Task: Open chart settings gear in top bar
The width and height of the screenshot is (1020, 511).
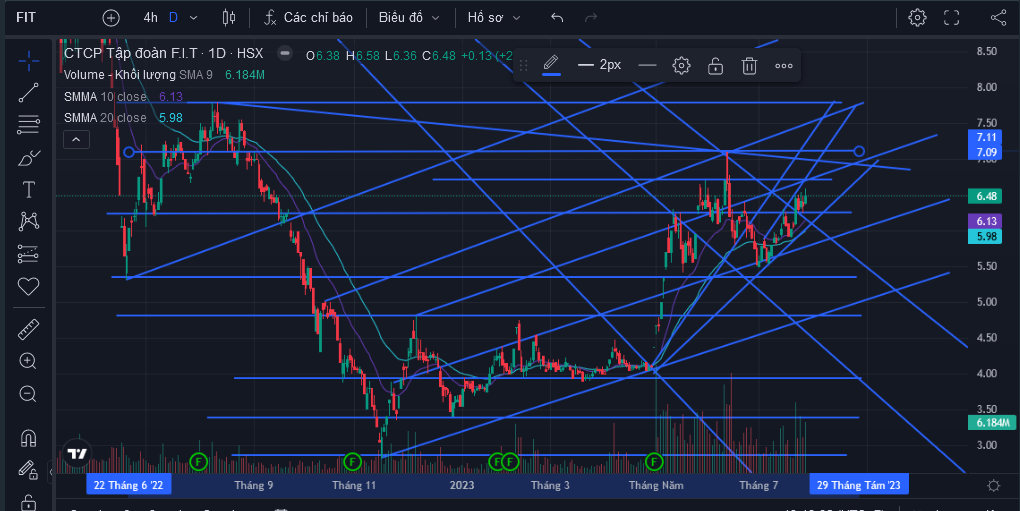Action: click(x=917, y=18)
